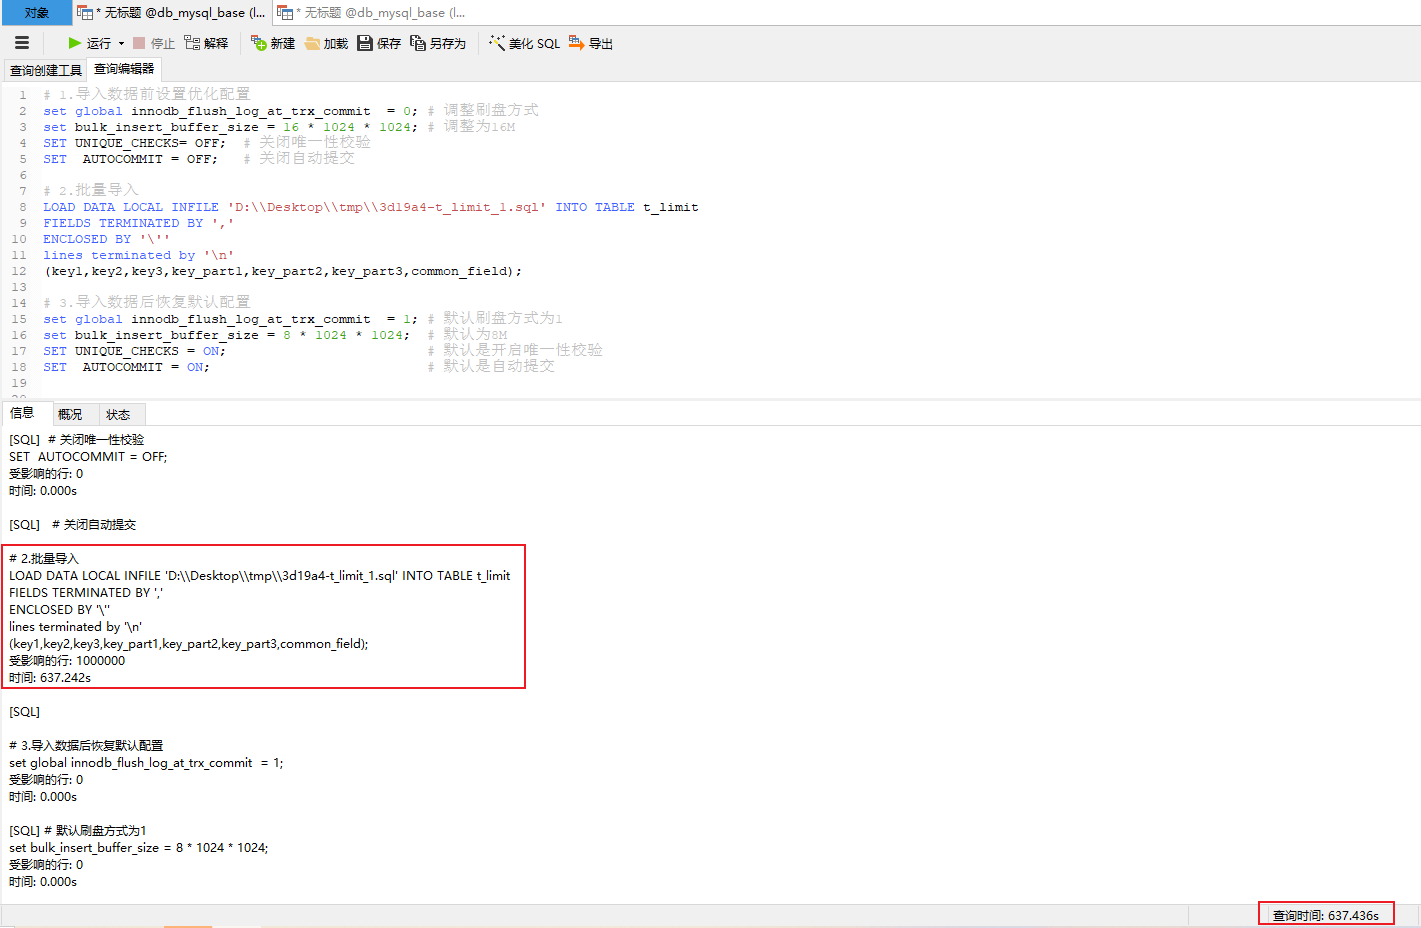Image resolution: width=1421 pixels, height=928 pixels.
Task: Click AUTOCOMMIT = ON on editor line 18
Action: point(144,367)
